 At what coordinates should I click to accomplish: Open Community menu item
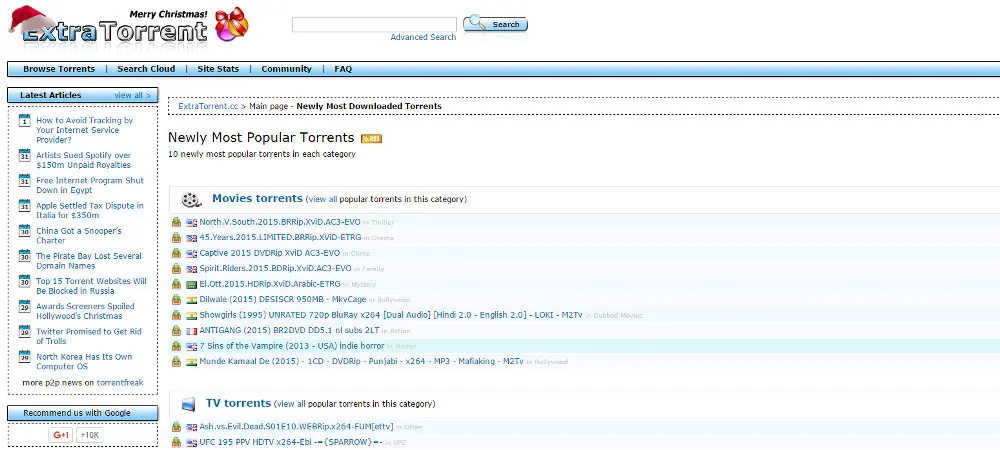[x=286, y=69]
